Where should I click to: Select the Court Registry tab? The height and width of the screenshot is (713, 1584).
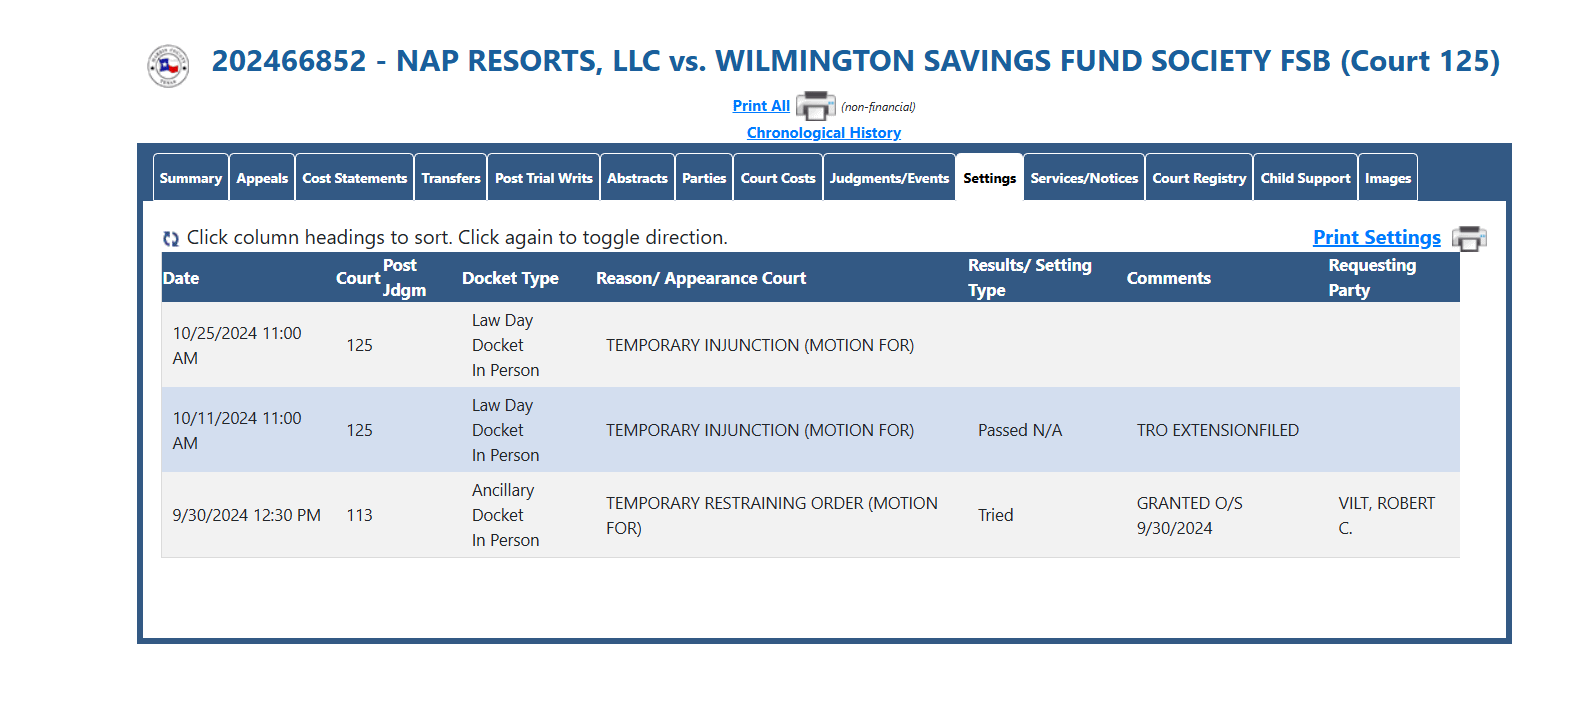click(x=1199, y=178)
